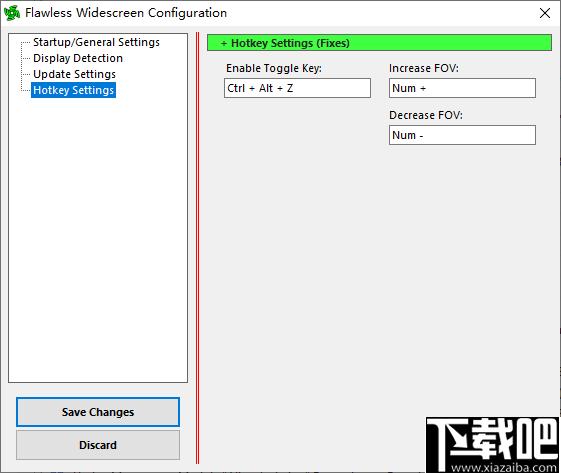Close the Flawless Widescreen Configuration window
561x473 pixels.
[545, 13]
